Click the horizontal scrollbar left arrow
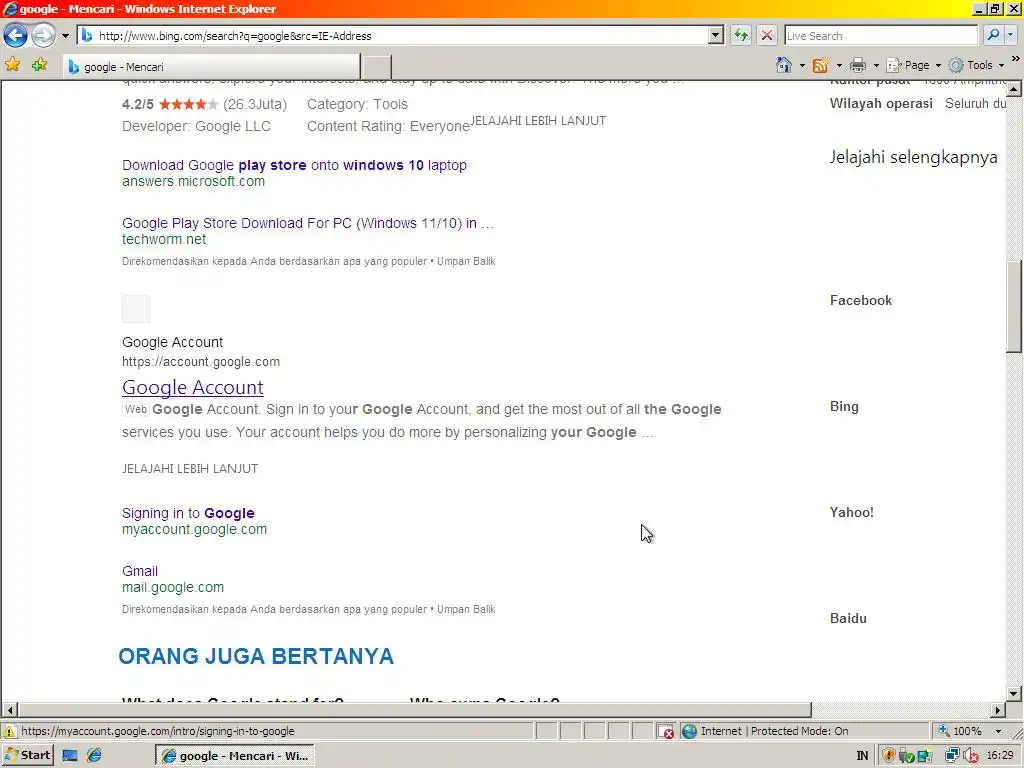 tap(10, 709)
